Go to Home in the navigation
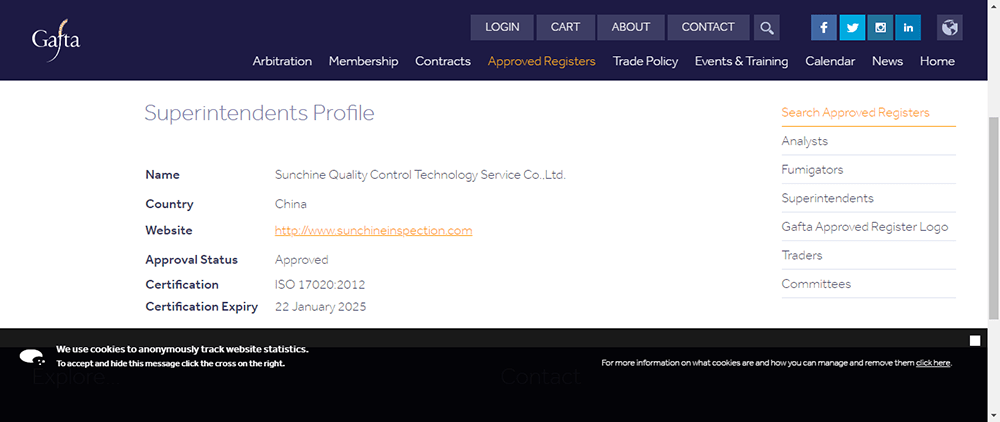The height and width of the screenshot is (422, 1000). [937, 61]
